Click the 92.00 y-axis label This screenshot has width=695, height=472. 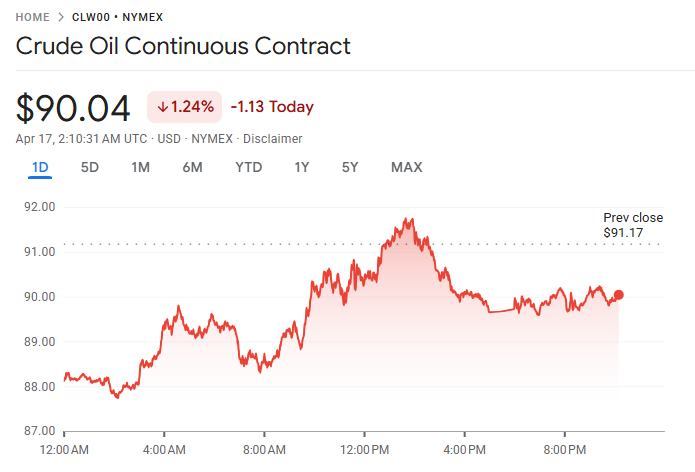tap(40, 207)
